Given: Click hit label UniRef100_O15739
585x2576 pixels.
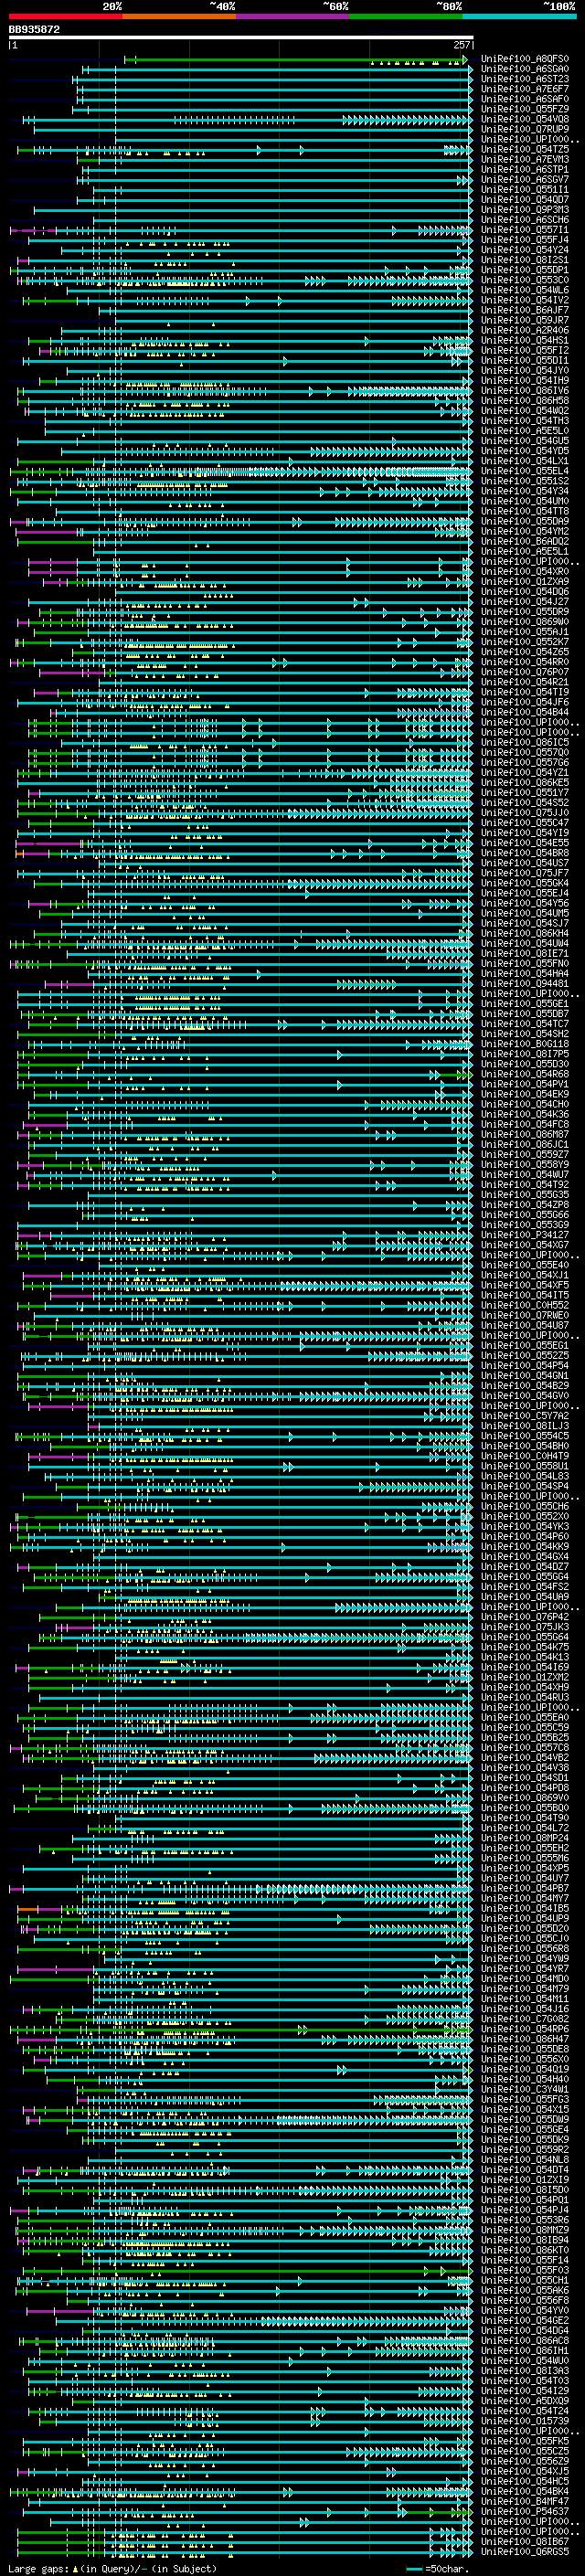Looking at the screenshot, I should 525,2420.
